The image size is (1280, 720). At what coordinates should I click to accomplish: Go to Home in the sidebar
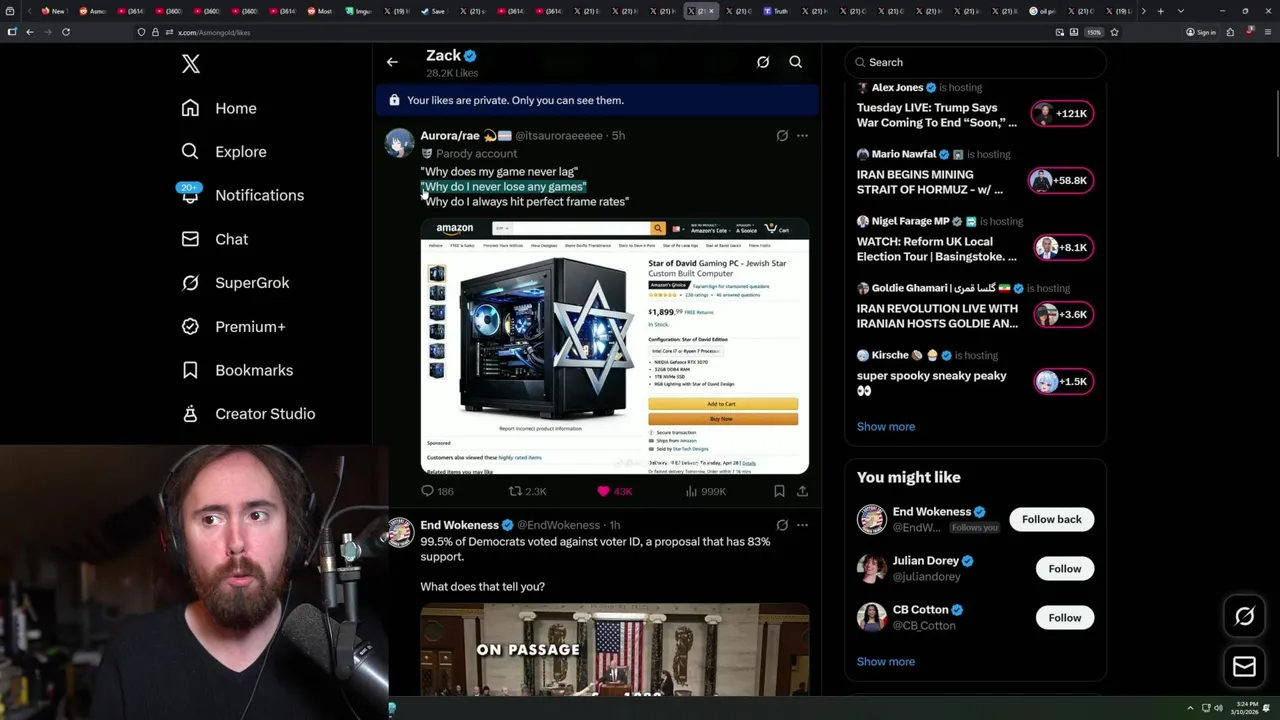pyautogui.click(x=219, y=108)
